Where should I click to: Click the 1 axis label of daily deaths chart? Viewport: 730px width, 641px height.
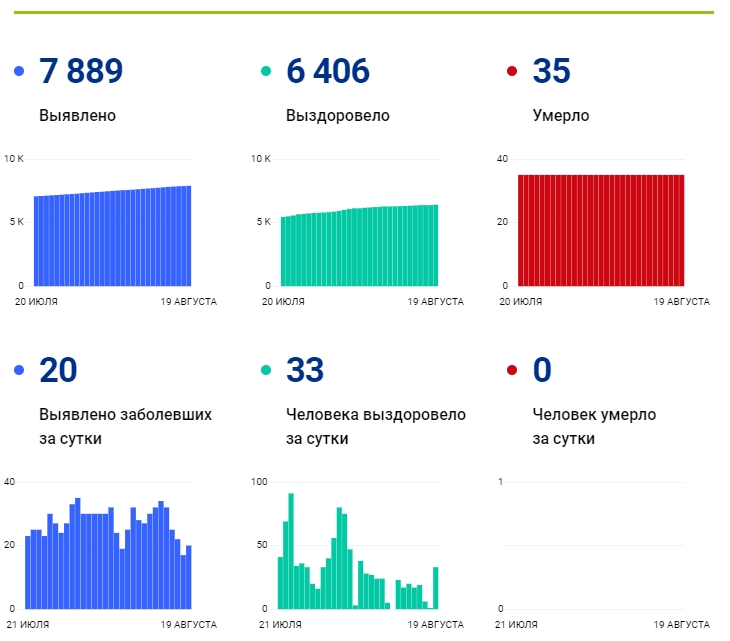tap(500, 482)
